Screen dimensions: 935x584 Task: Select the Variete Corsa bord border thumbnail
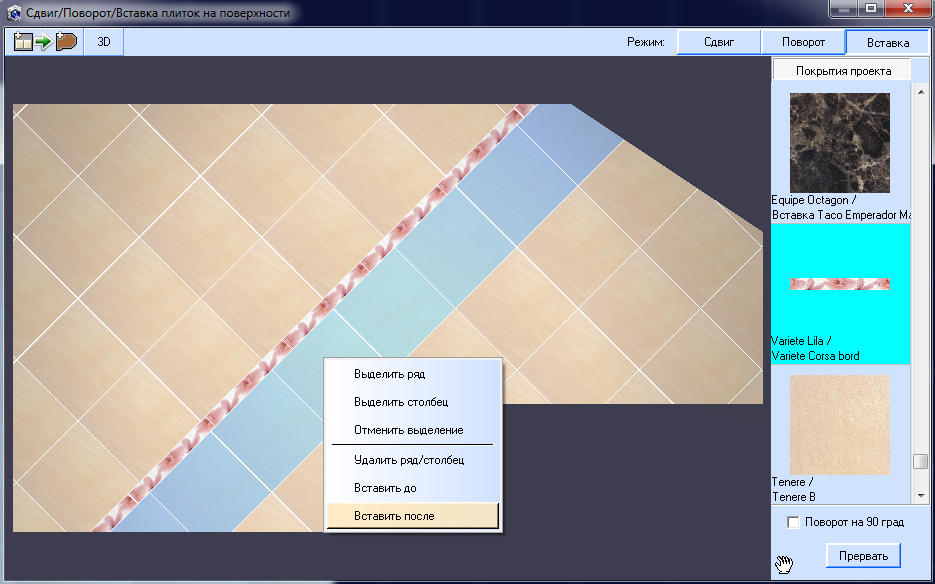839,284
